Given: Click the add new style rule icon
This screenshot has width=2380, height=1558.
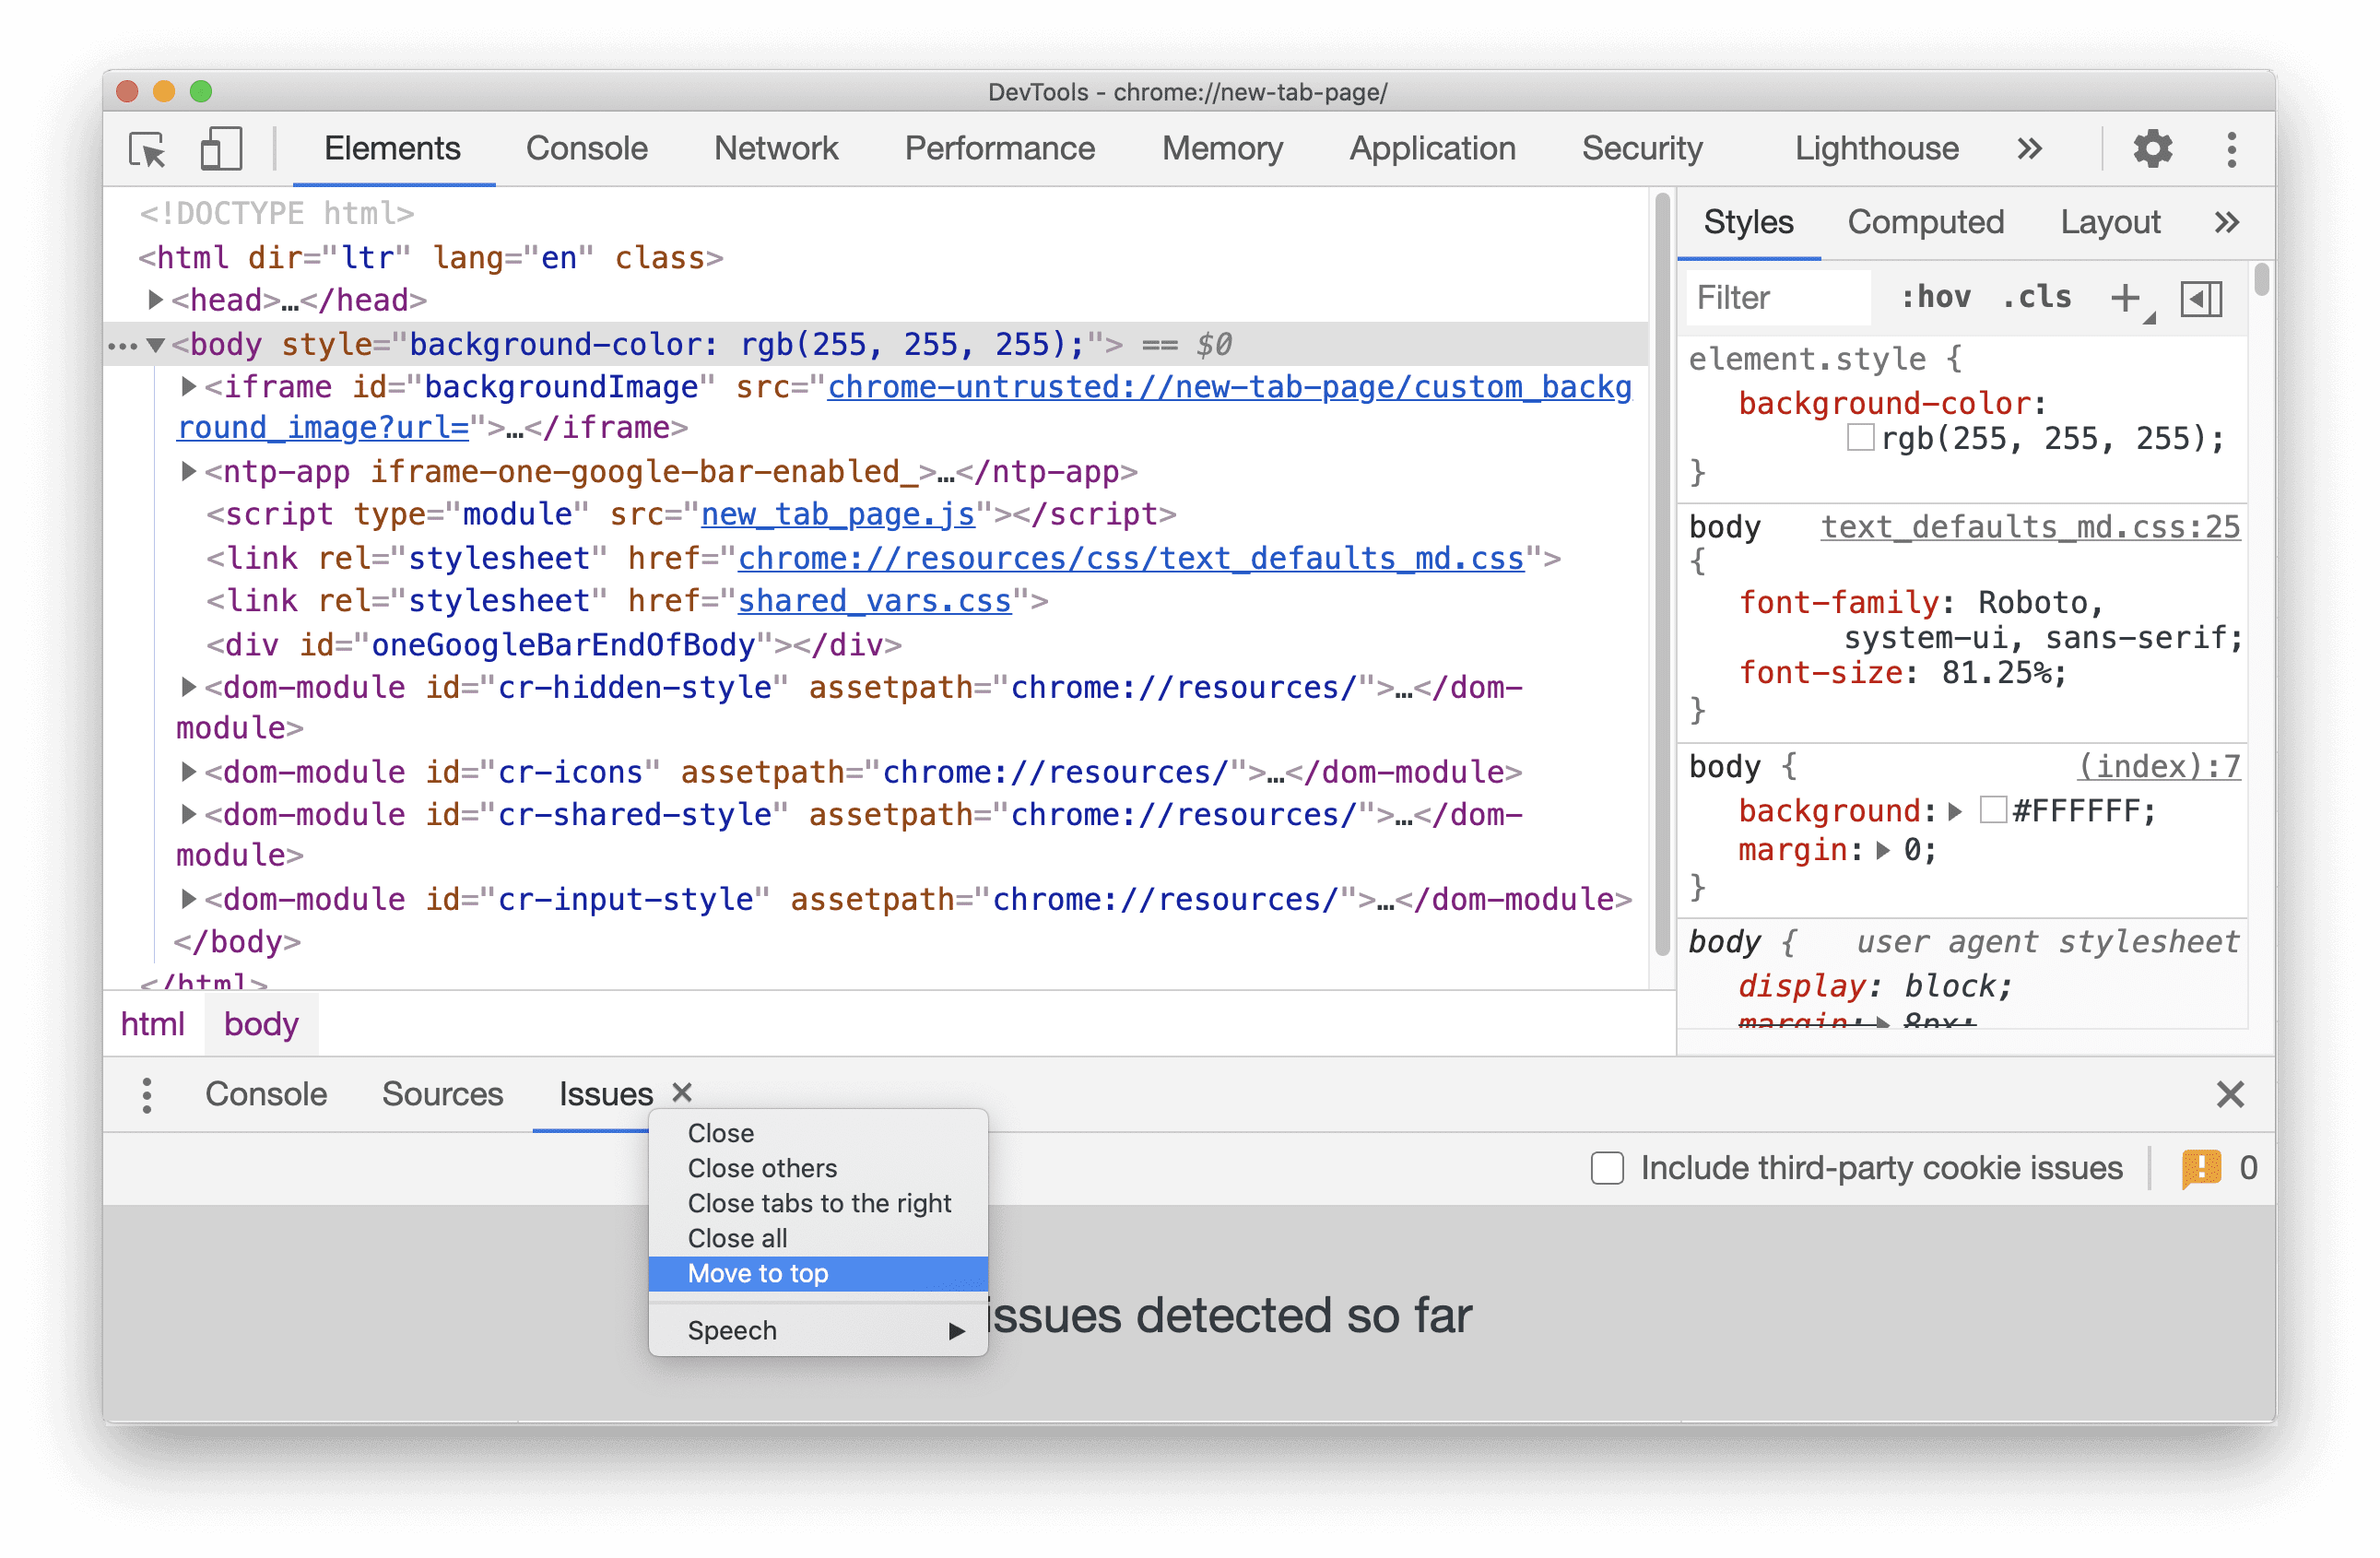Looking at the screenshot, I should (x=2125, y=296).
